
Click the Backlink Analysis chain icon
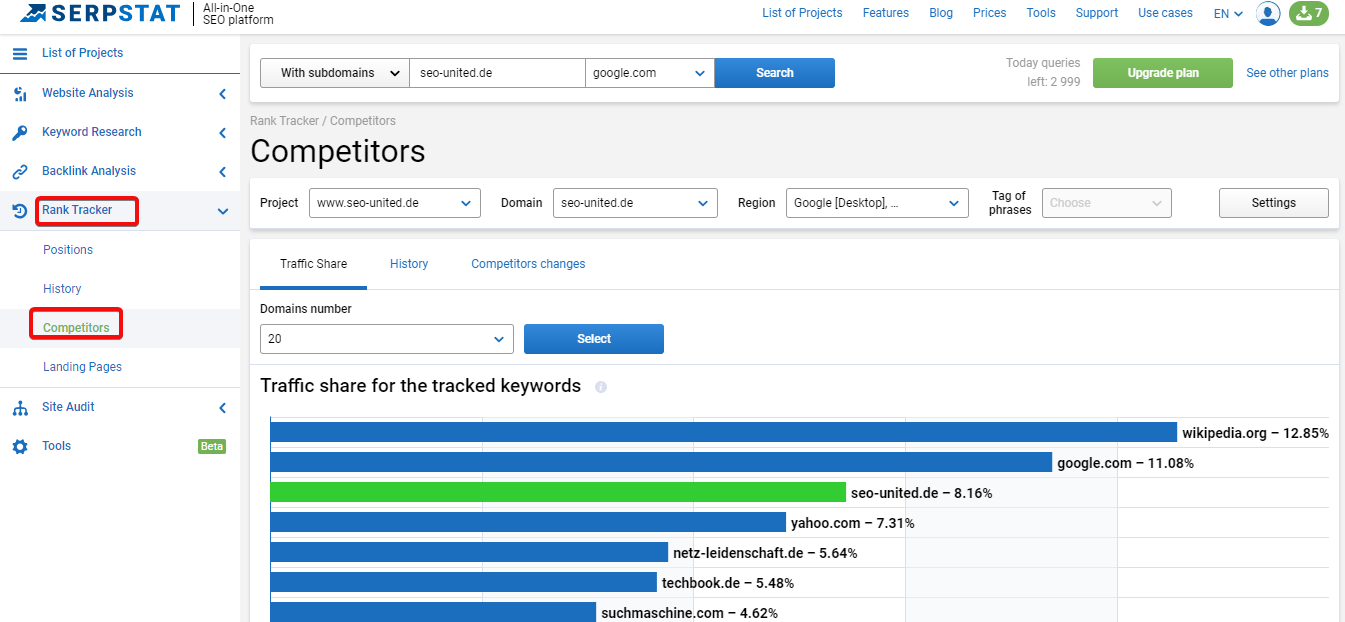pos(20,171)
